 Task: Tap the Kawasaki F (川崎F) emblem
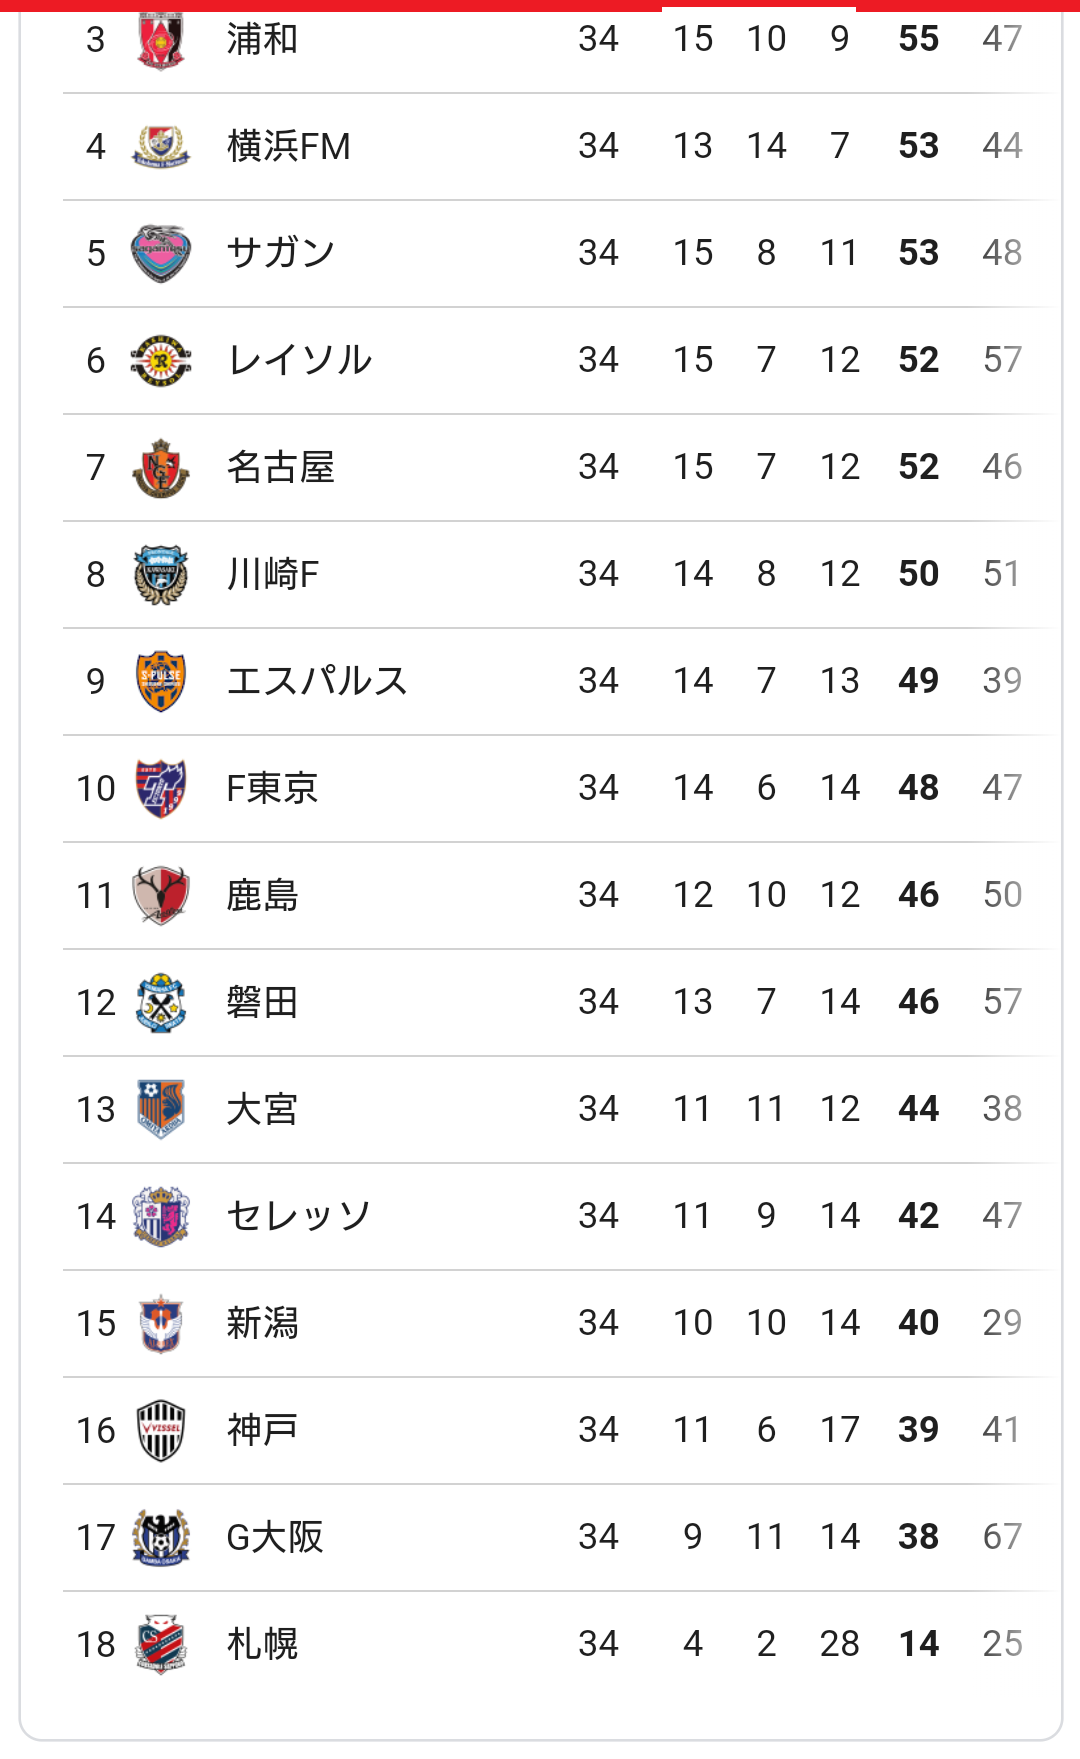coord(161,574)
